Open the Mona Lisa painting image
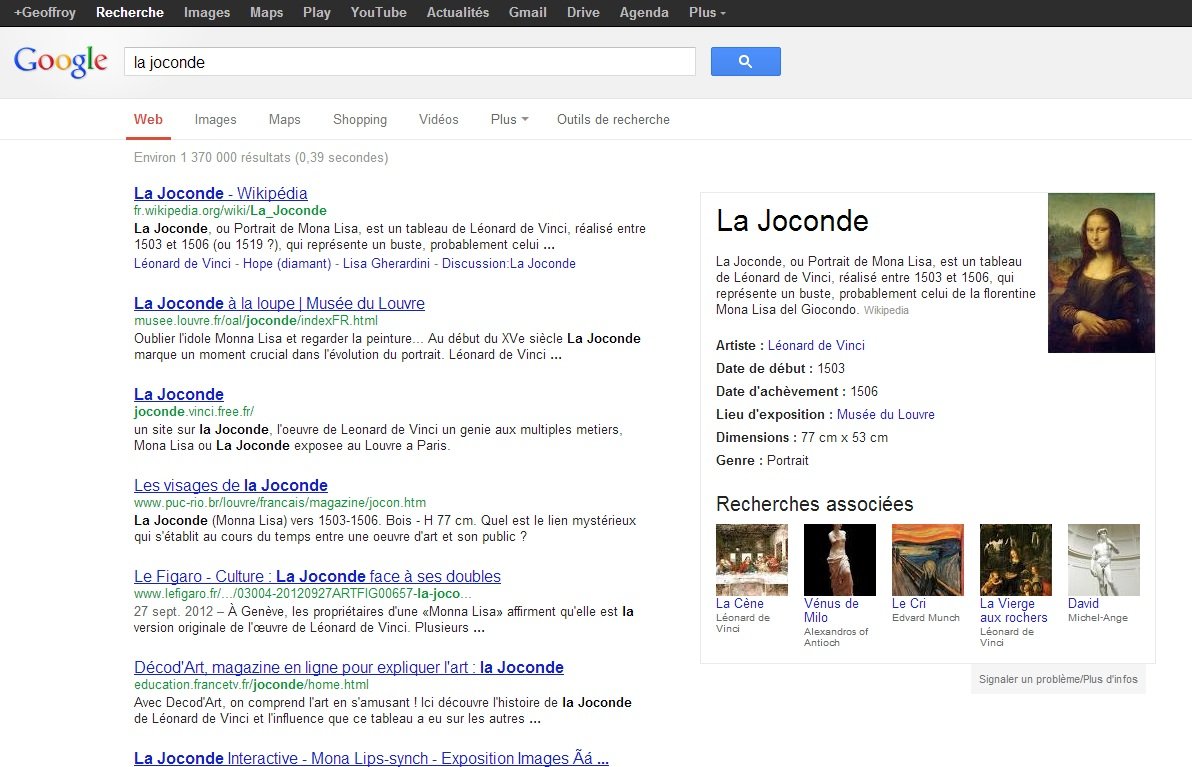The height and width of the screenshot is (767, 1192). point(1101,273)
